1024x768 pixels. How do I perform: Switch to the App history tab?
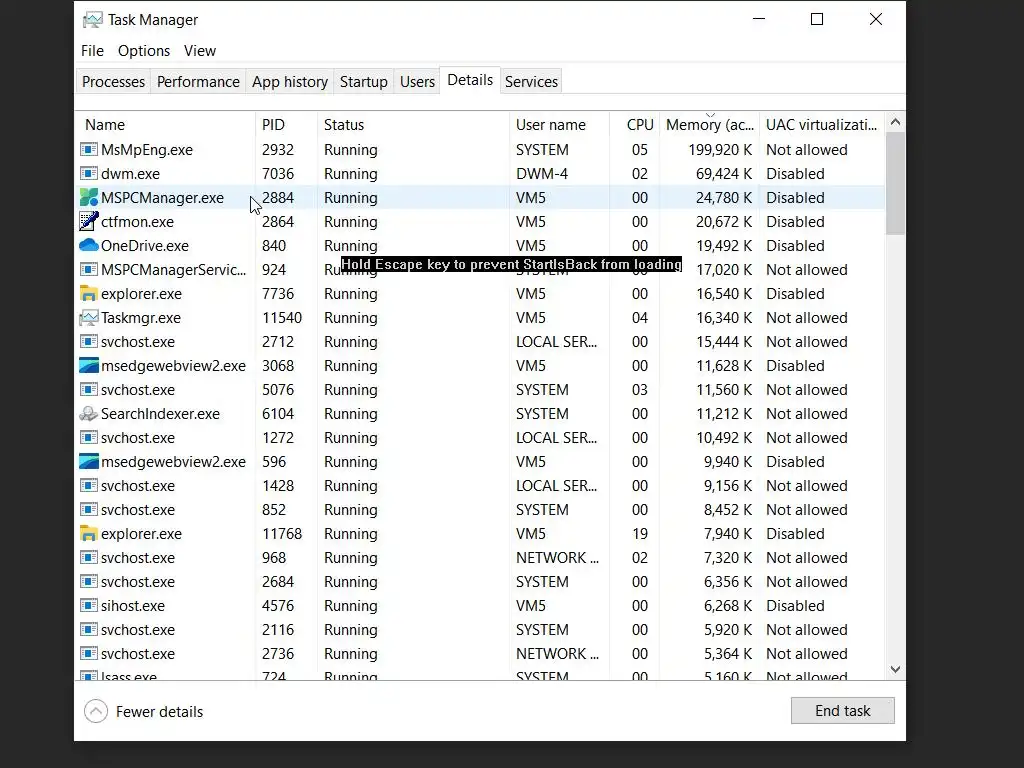[x=290, y=82]
